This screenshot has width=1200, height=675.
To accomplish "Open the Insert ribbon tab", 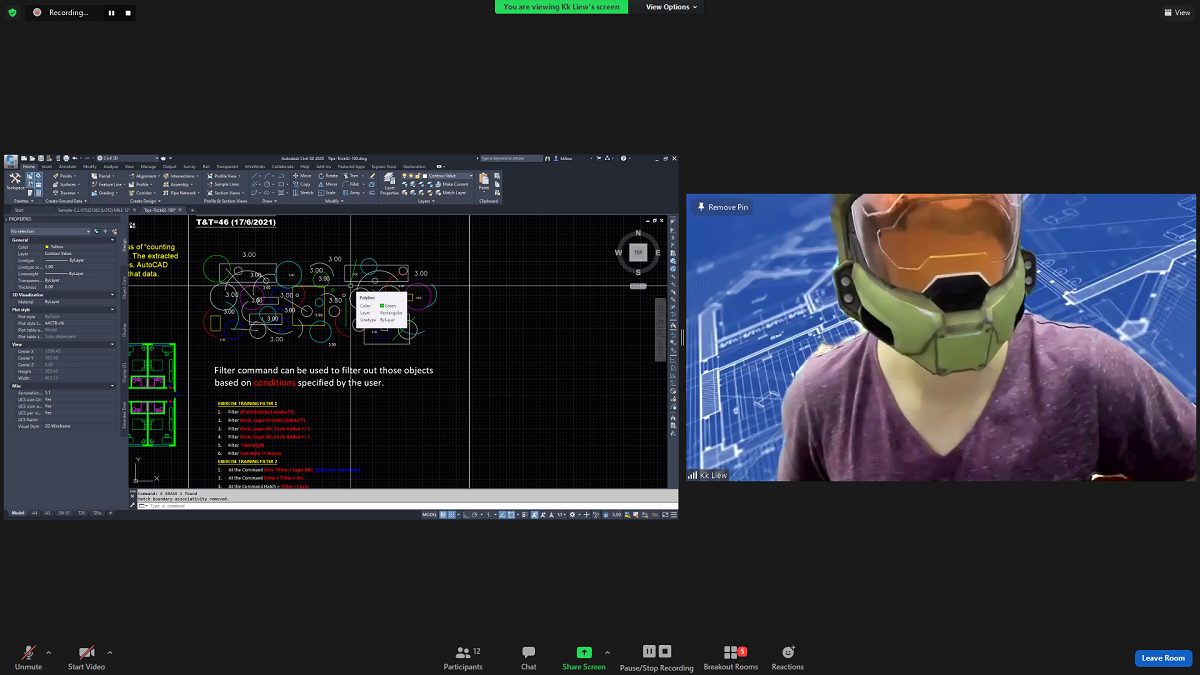I will 46,167.
